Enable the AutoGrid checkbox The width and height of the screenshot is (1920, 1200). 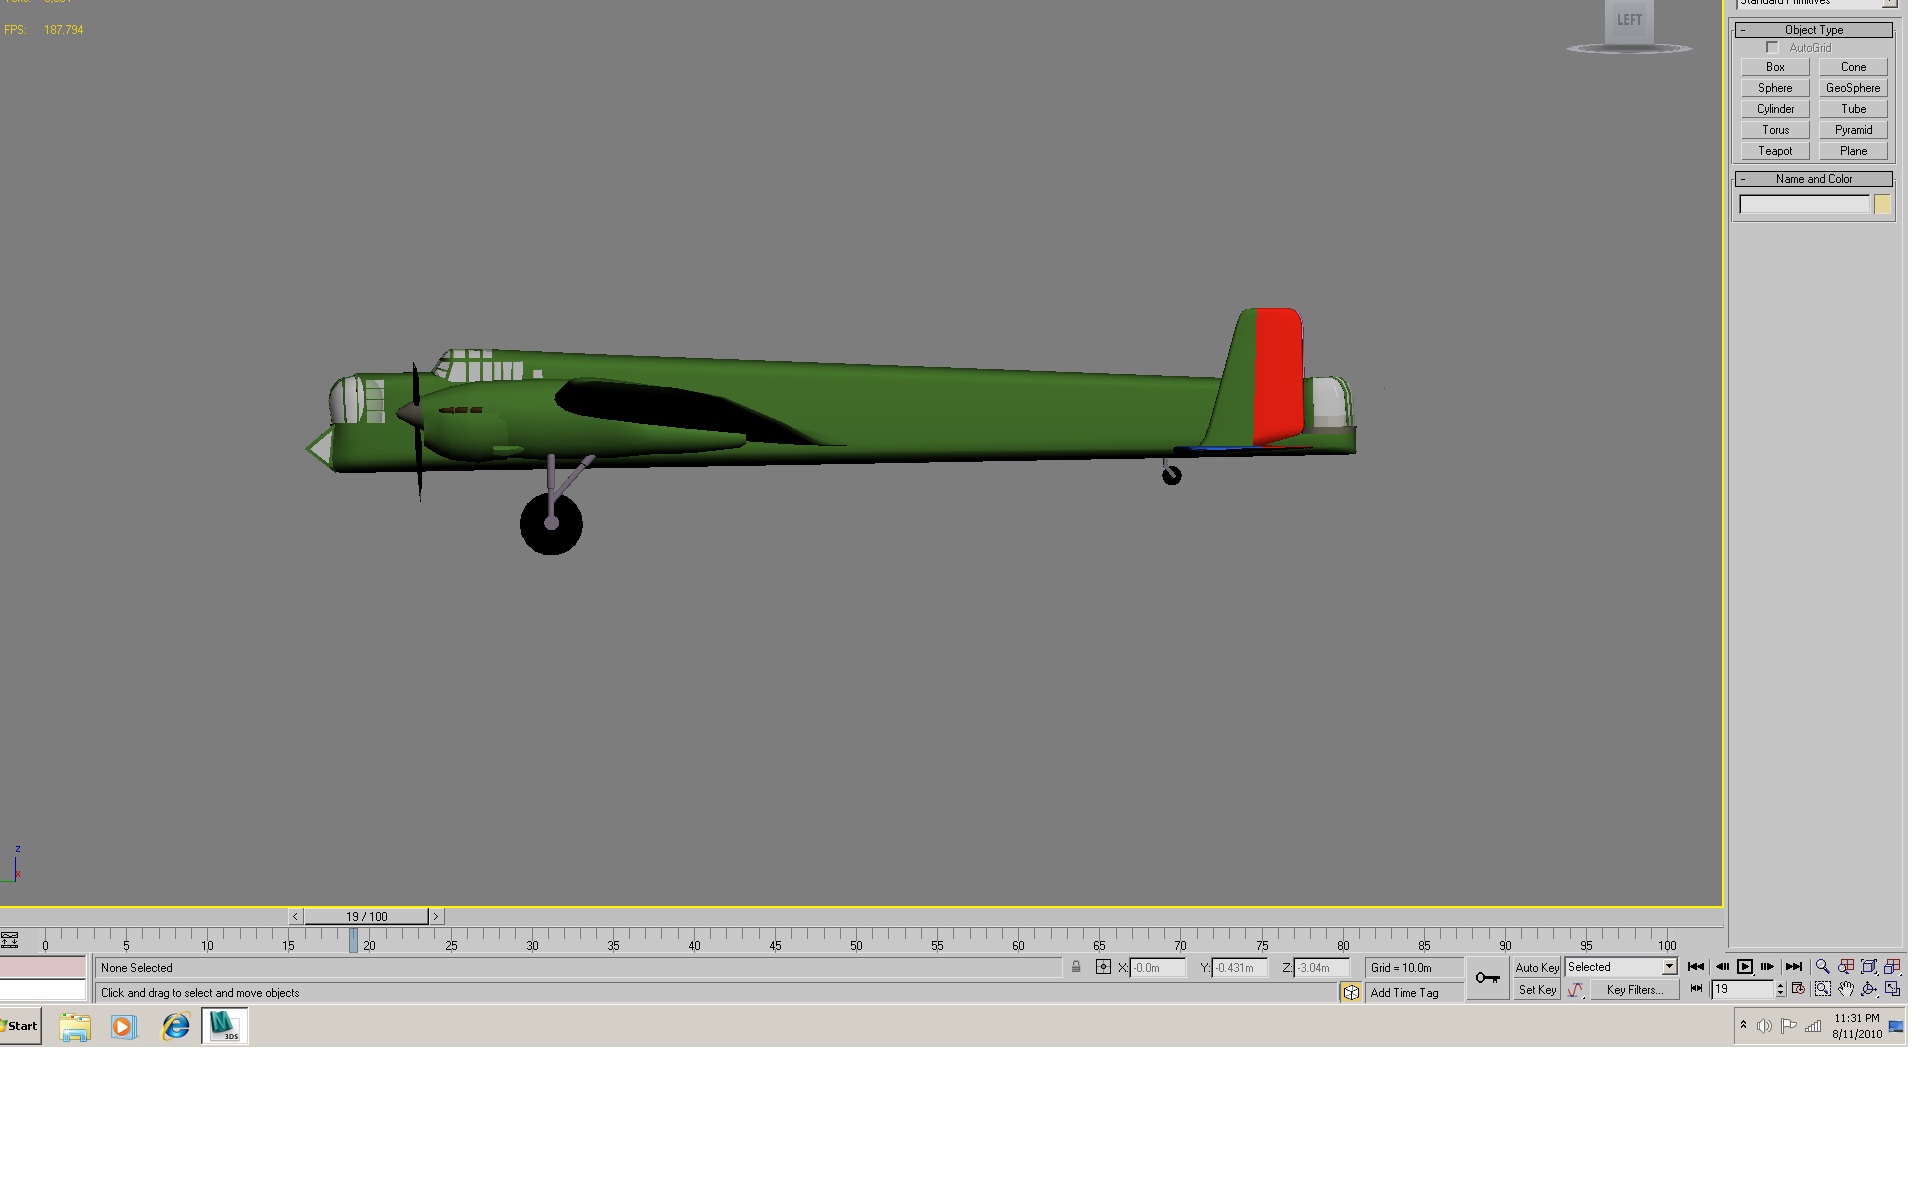point(1773,48)
